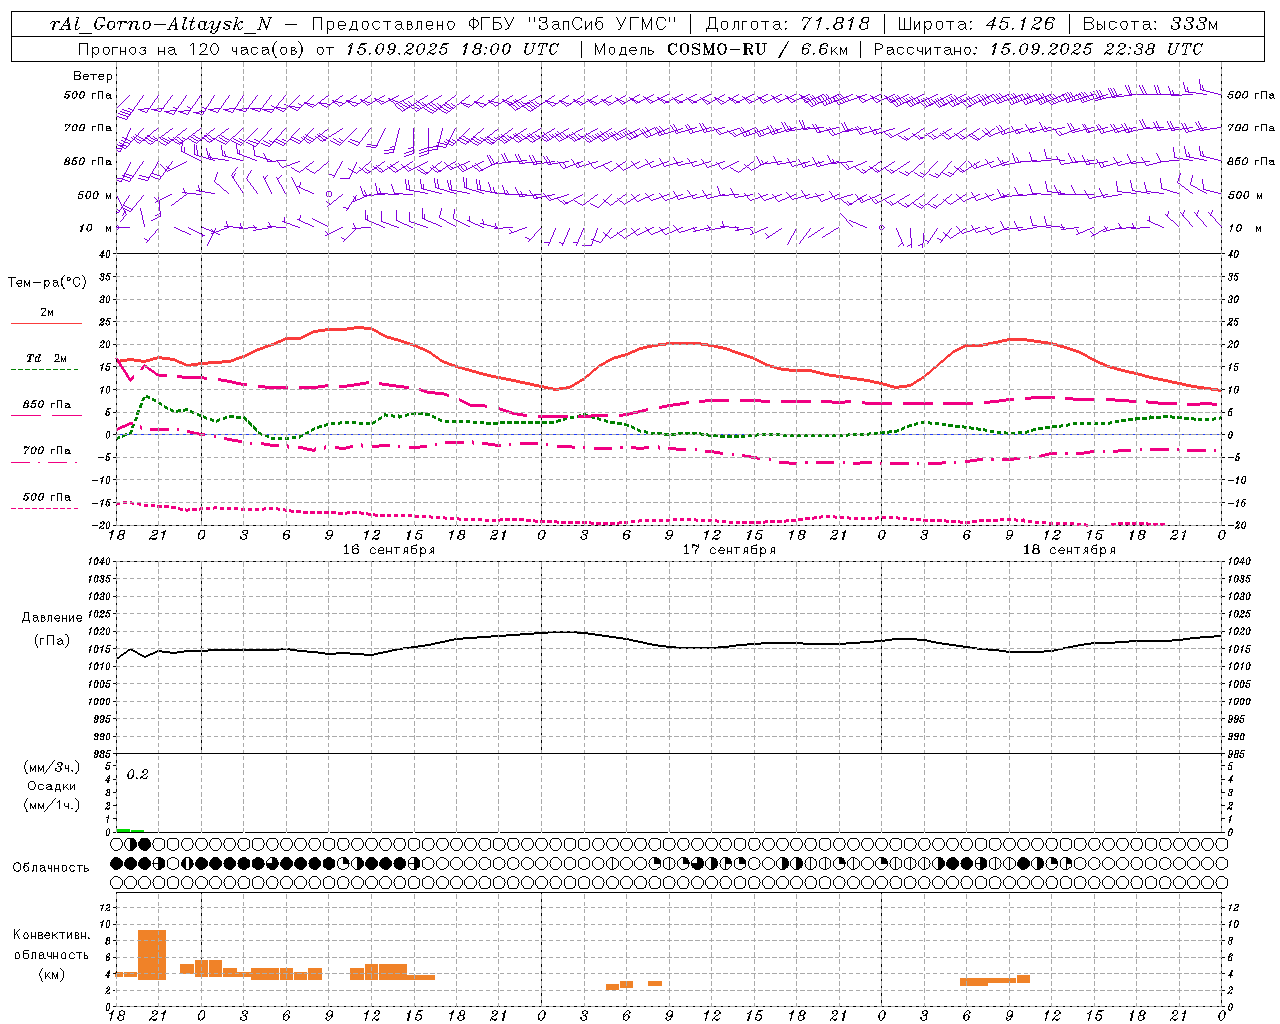
Task: Click the model label COSMO-RU / 6.6км
Action: point(758,49)
